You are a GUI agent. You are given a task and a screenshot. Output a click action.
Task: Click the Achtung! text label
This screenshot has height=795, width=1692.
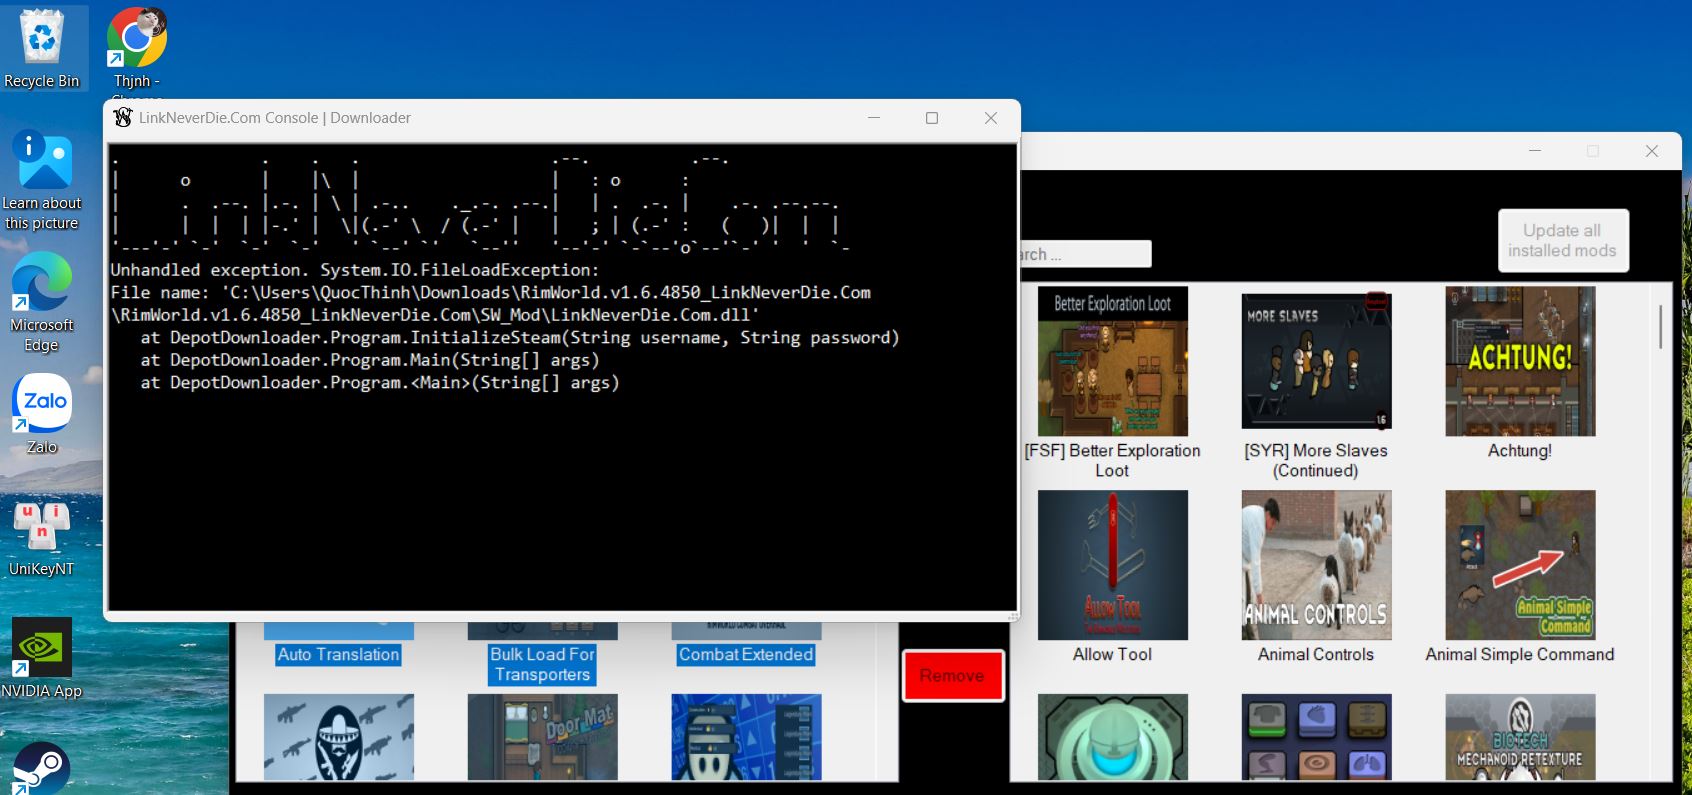point(1520,451)
